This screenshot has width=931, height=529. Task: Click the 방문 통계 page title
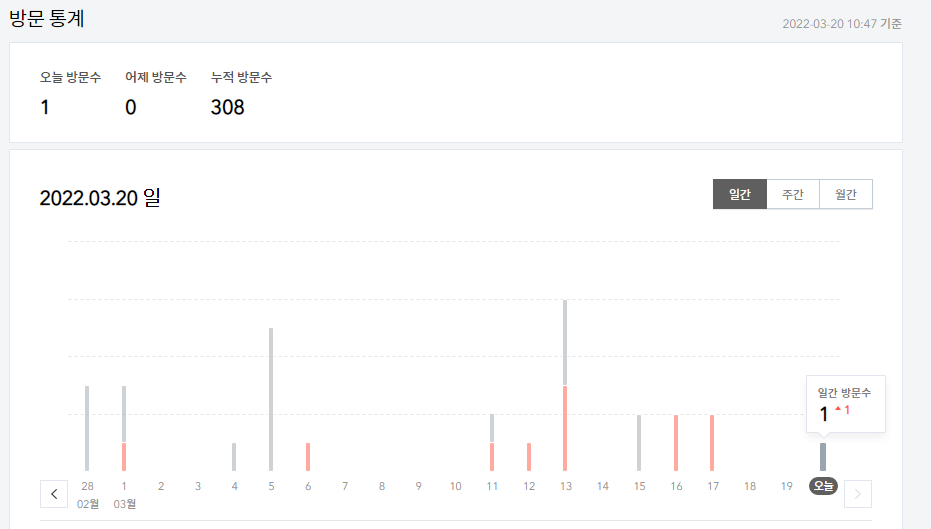tap(47, 18)
